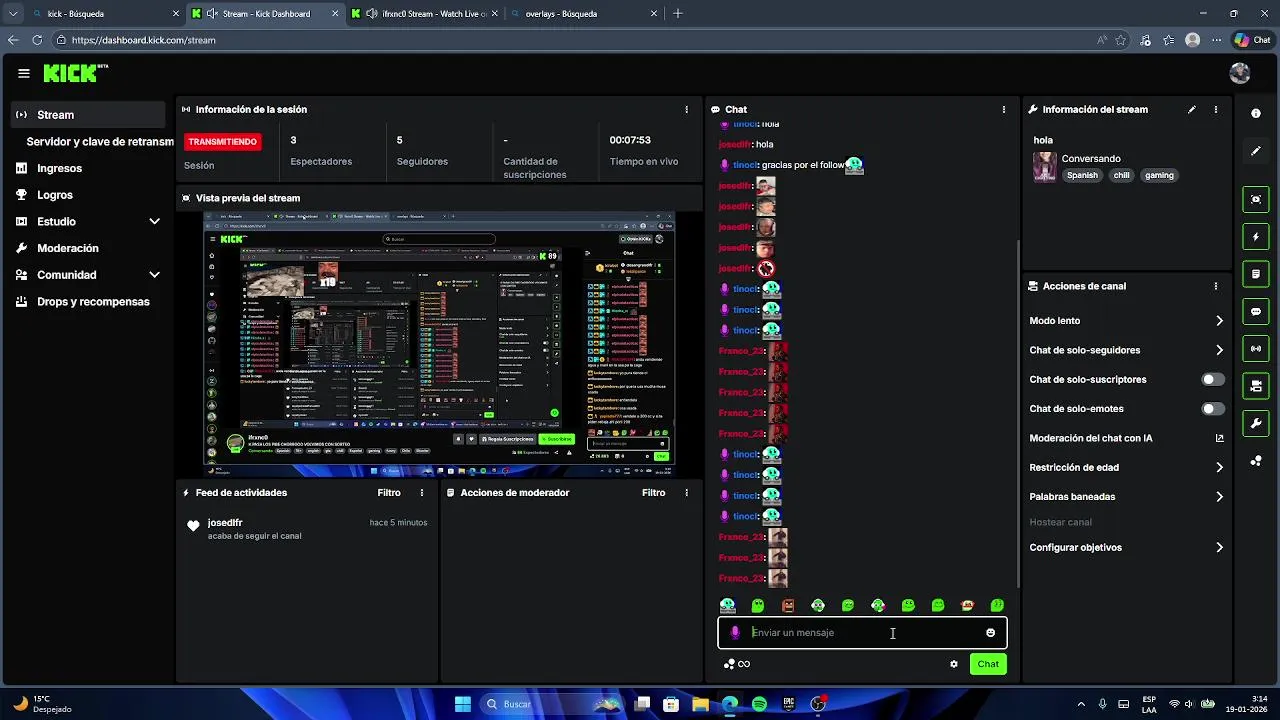The width and height of the screenshot is (1280, 720).
Task: Show hidden system tray icons
Action: [x=1081, y=704]
